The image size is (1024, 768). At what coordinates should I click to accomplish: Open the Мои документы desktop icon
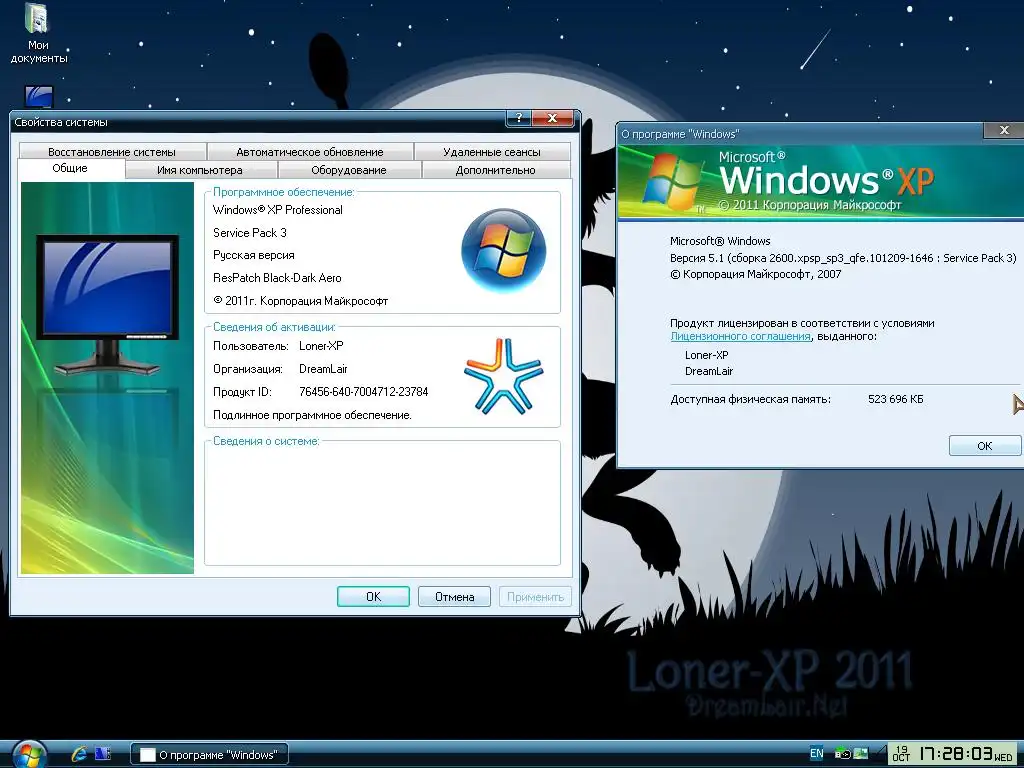point(39,34)
